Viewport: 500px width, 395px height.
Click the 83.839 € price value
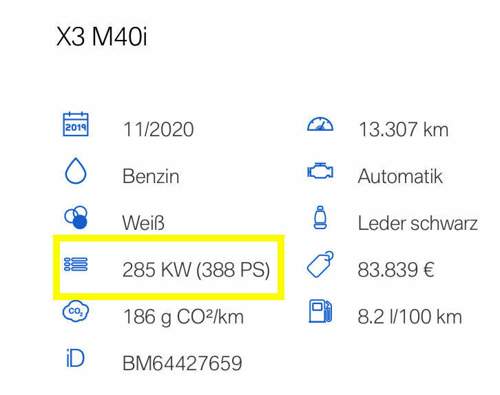pos(396,270)
